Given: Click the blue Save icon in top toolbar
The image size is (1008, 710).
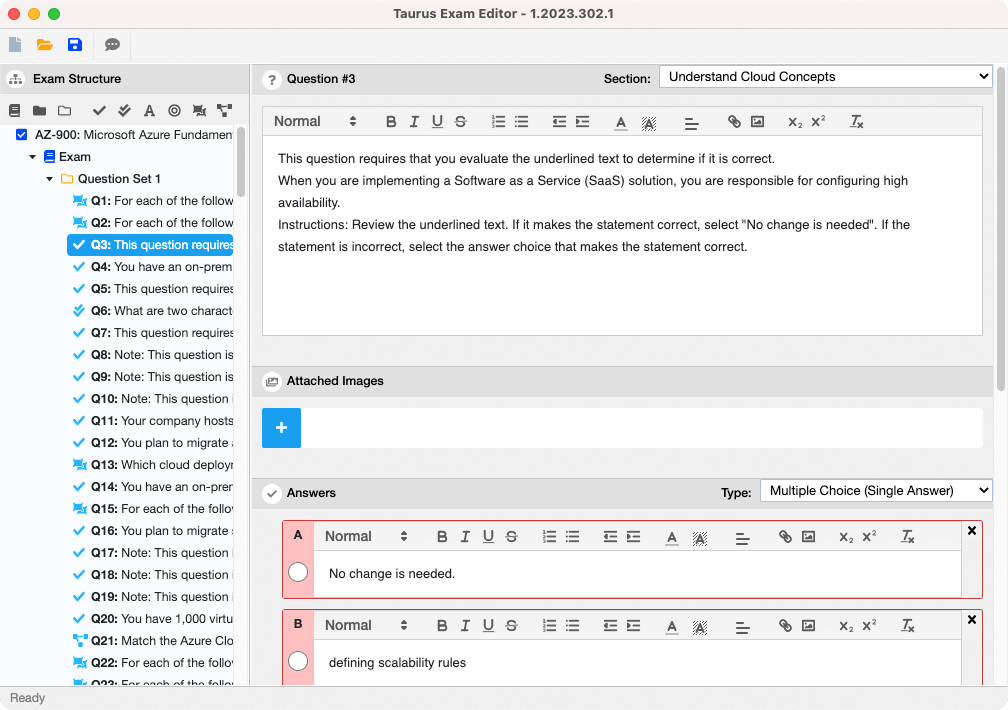Looking at the screenshot, I should tap(74, 45).
